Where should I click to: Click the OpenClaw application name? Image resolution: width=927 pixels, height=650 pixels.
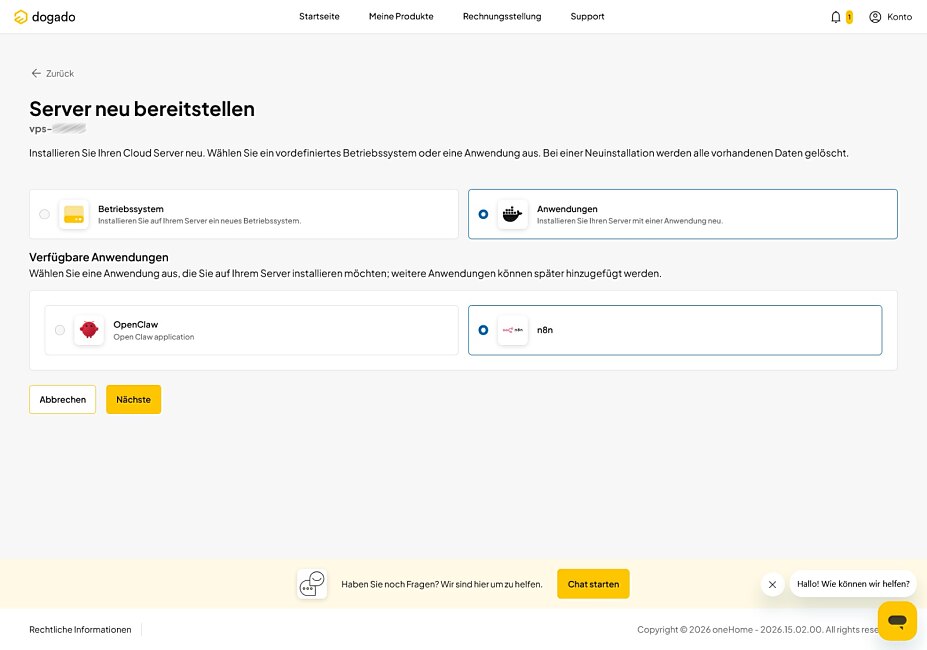[x=135, y=324]
